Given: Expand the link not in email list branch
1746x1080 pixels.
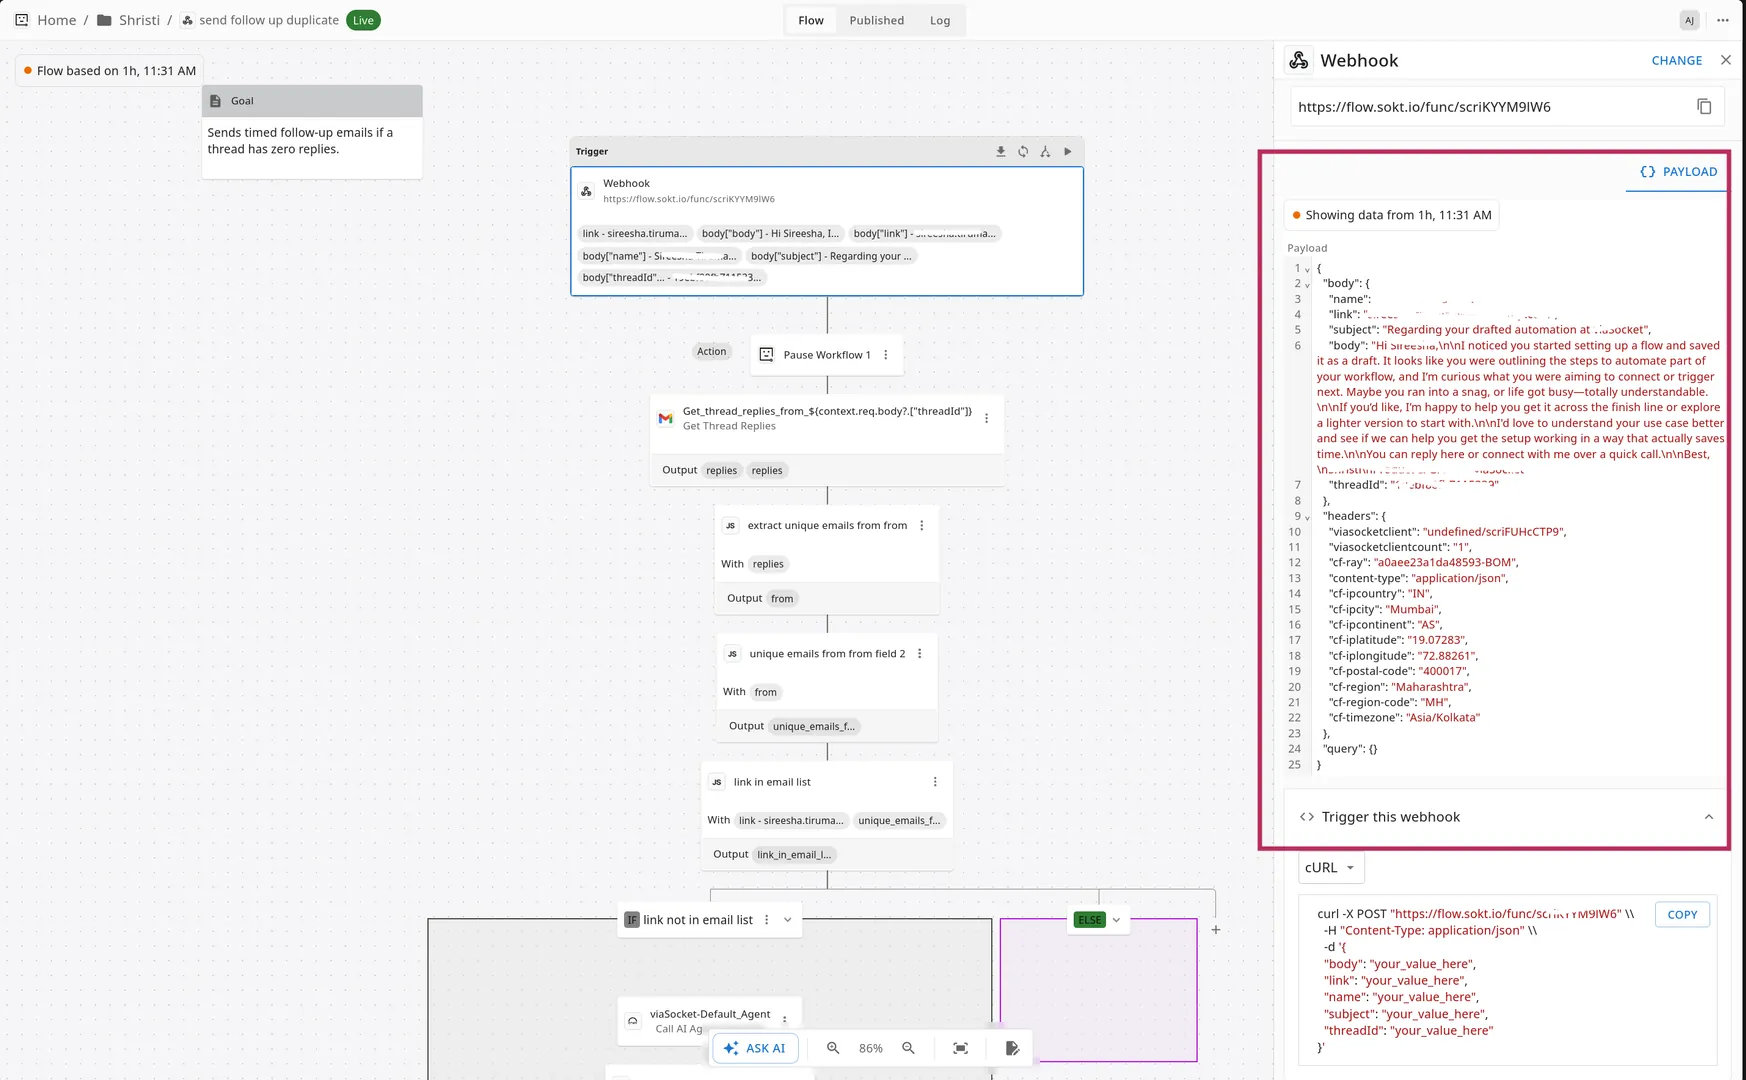Looking at the screenshot, I should tap(788, 920).
